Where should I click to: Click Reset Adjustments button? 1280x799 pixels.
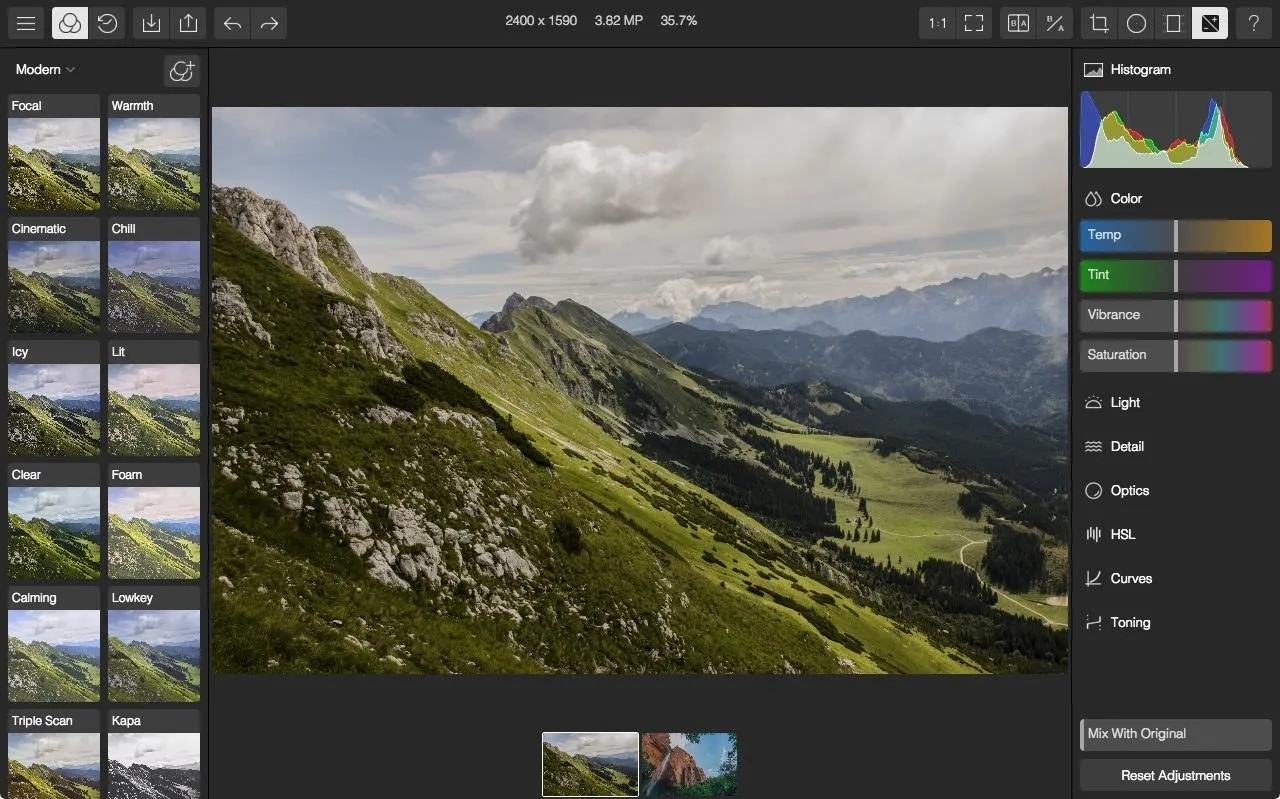coord(1176,775)
